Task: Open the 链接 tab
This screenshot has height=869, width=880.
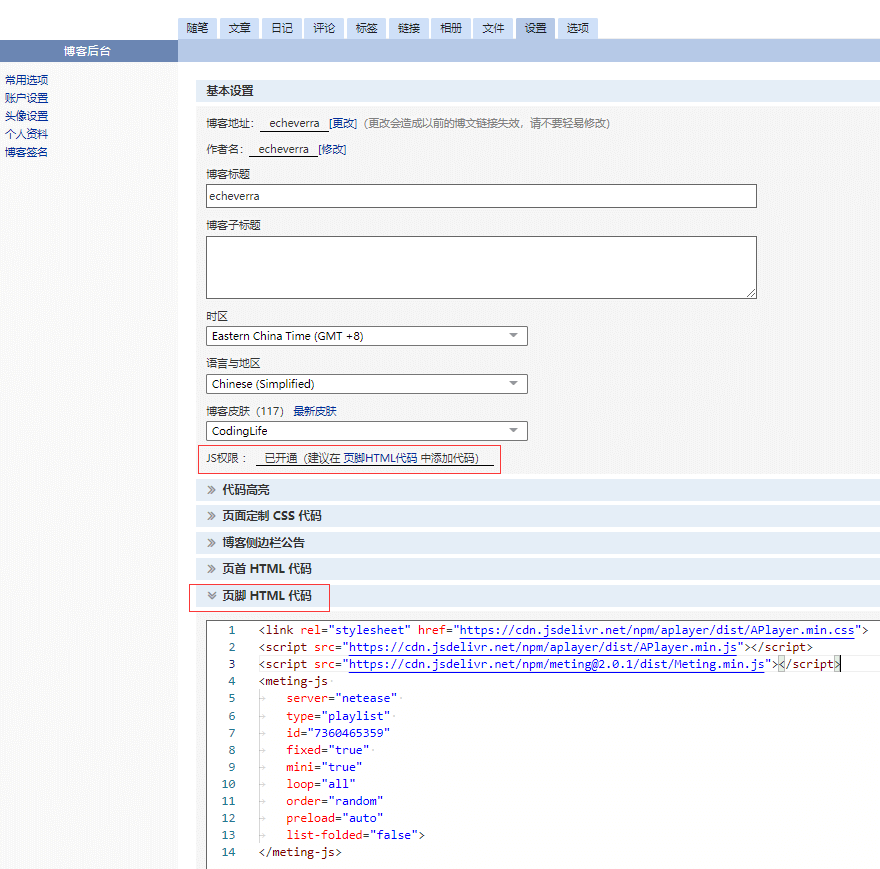Action: (x=409, y=28)
